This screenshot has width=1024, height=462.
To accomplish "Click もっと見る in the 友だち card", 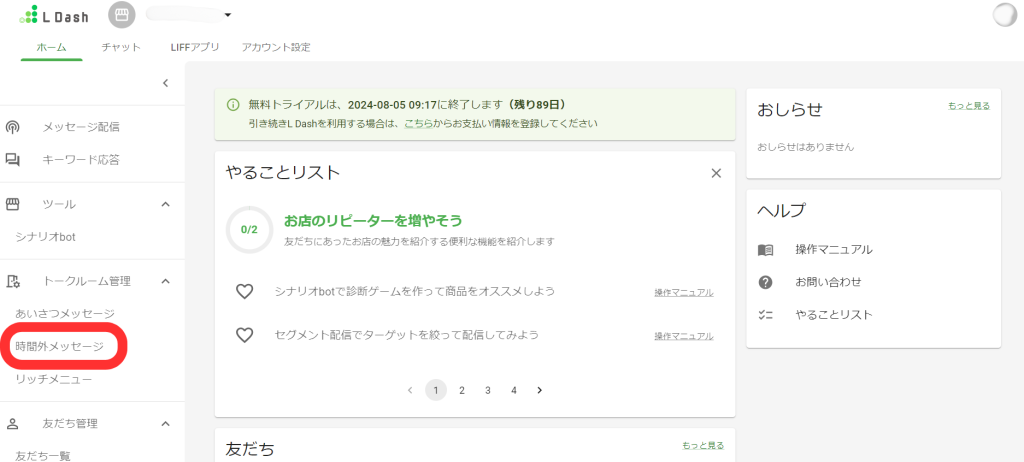I will (x=703, y=445).
